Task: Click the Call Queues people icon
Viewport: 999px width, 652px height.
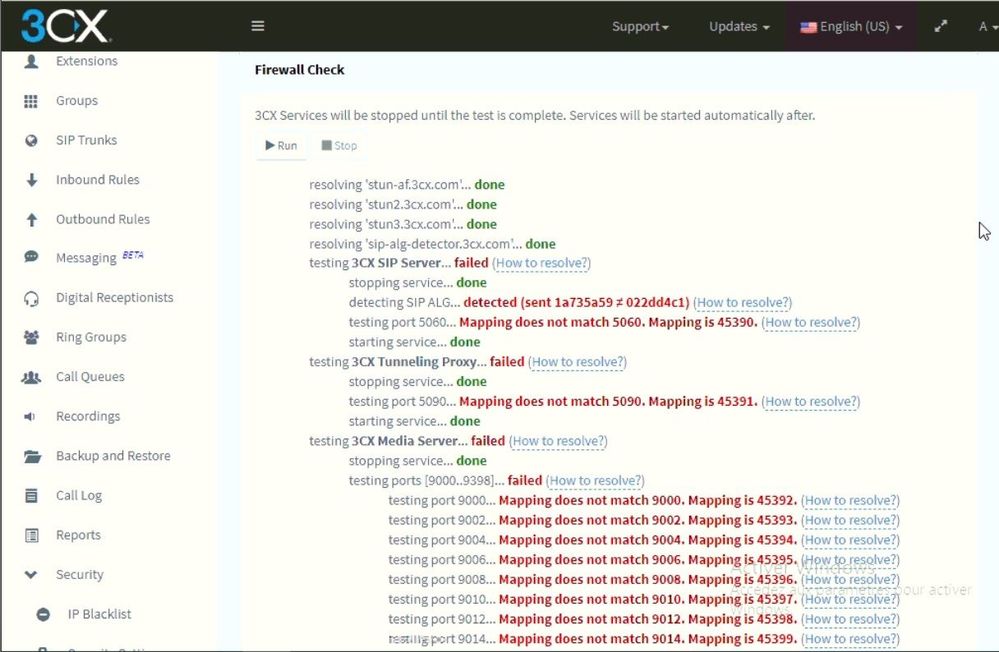Action: tap(31, 377)
